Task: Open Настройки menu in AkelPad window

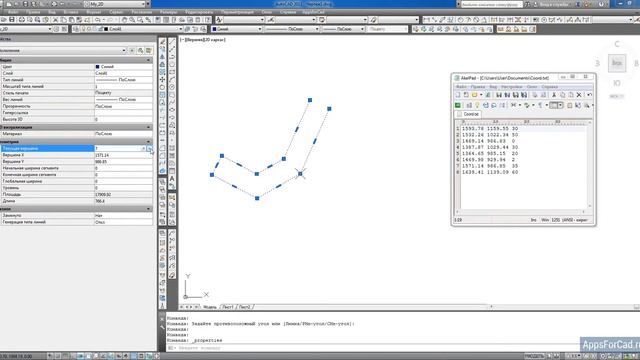Action: 511,87
